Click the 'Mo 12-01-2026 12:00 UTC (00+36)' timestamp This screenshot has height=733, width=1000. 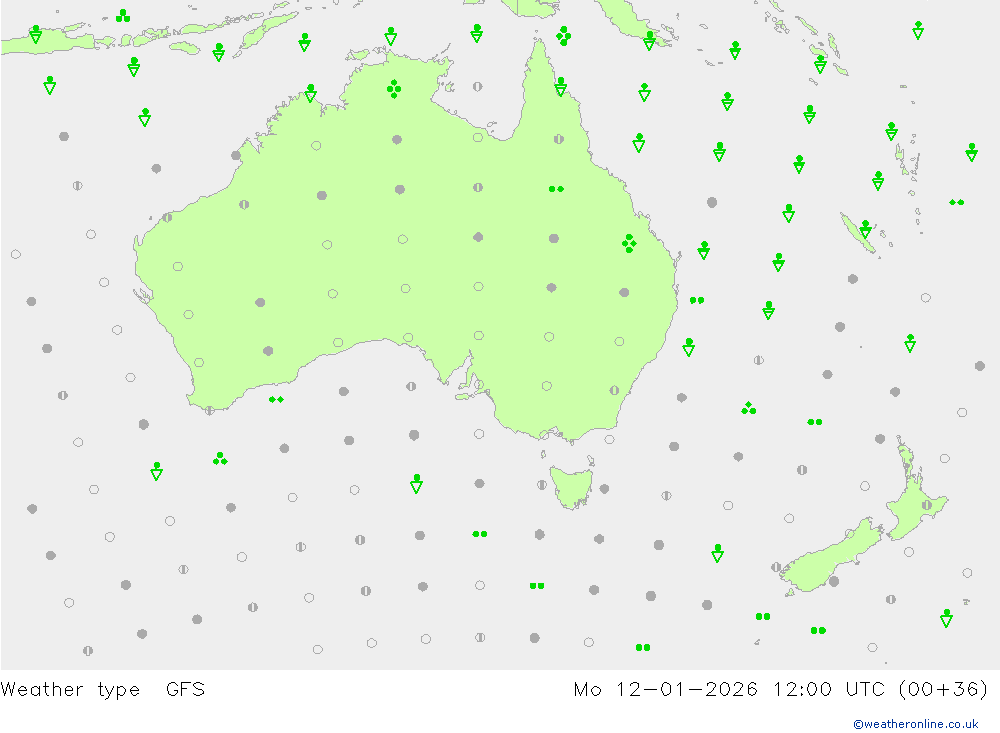click(781, 689)
